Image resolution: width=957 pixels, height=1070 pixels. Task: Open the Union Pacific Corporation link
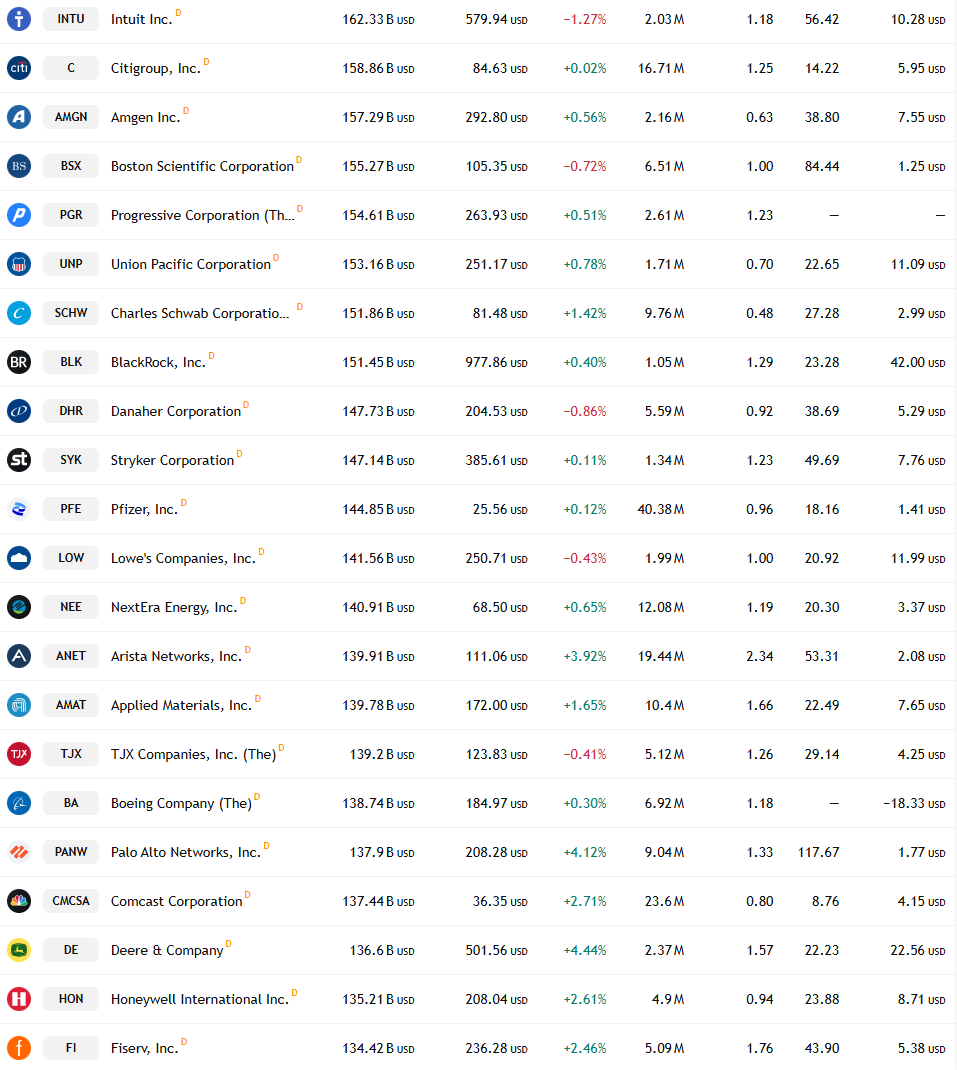190,265
